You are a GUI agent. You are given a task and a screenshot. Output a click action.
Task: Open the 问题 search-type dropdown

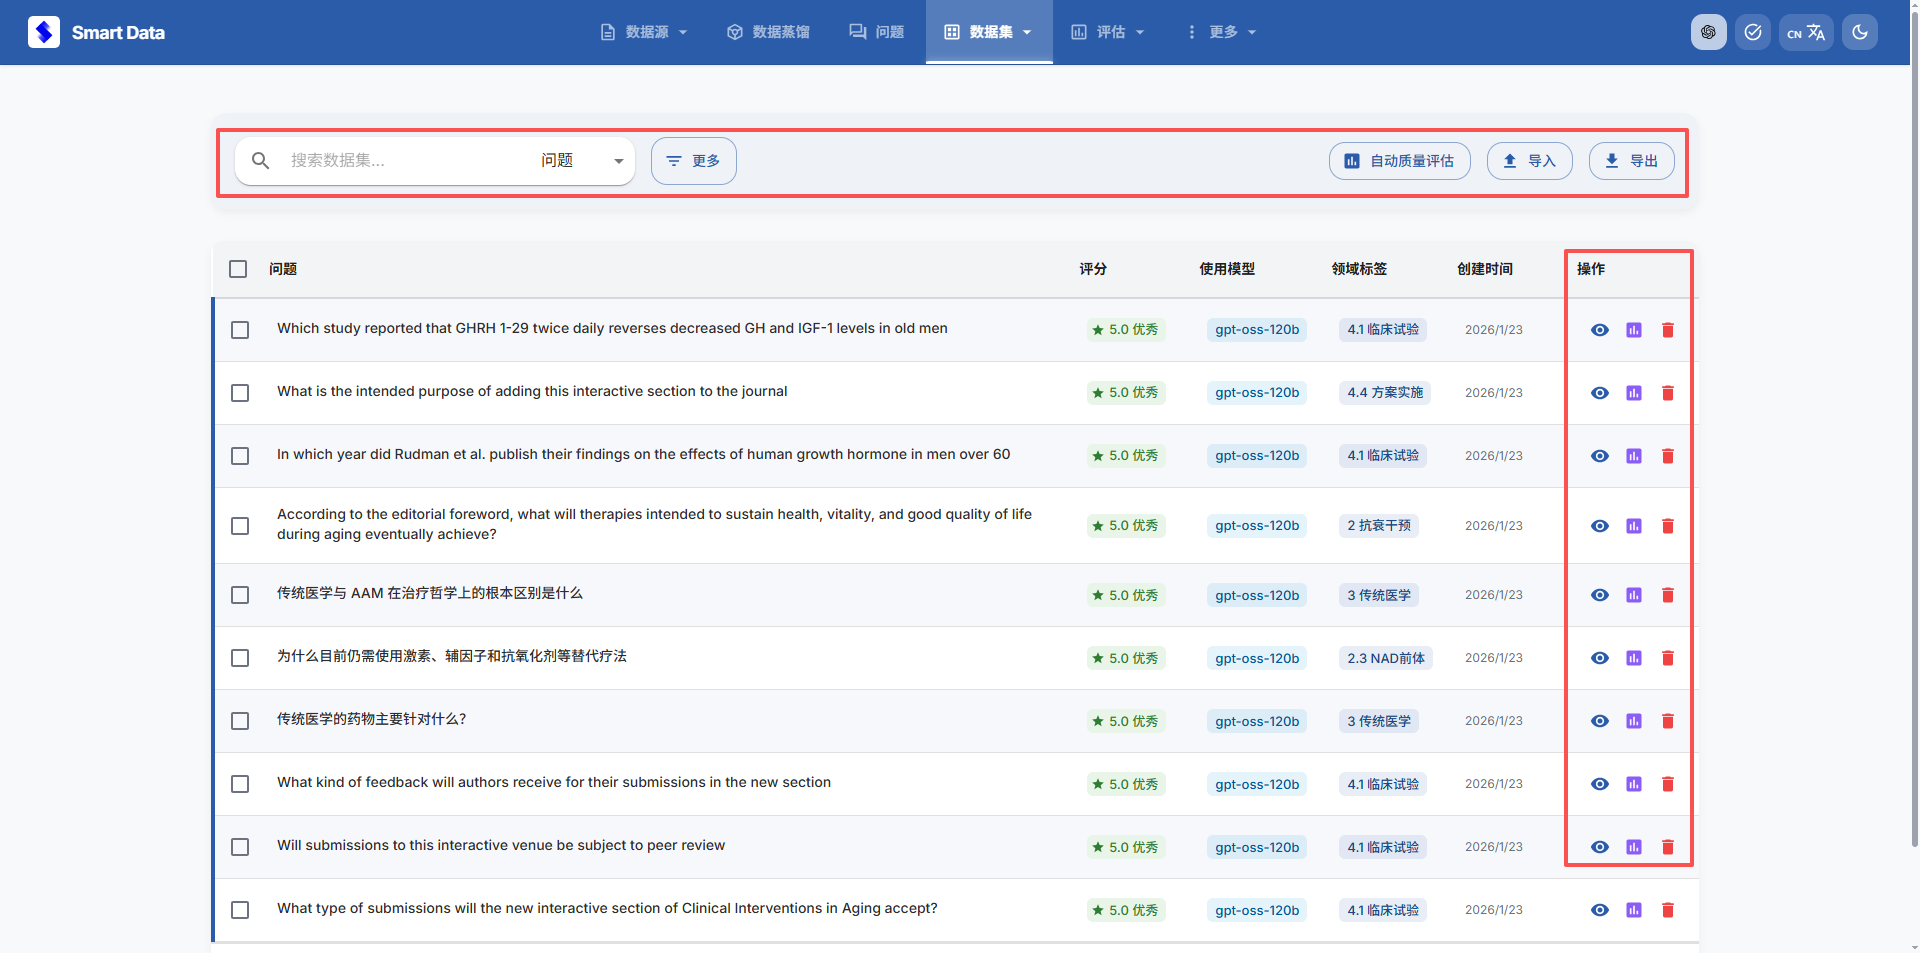582,161
